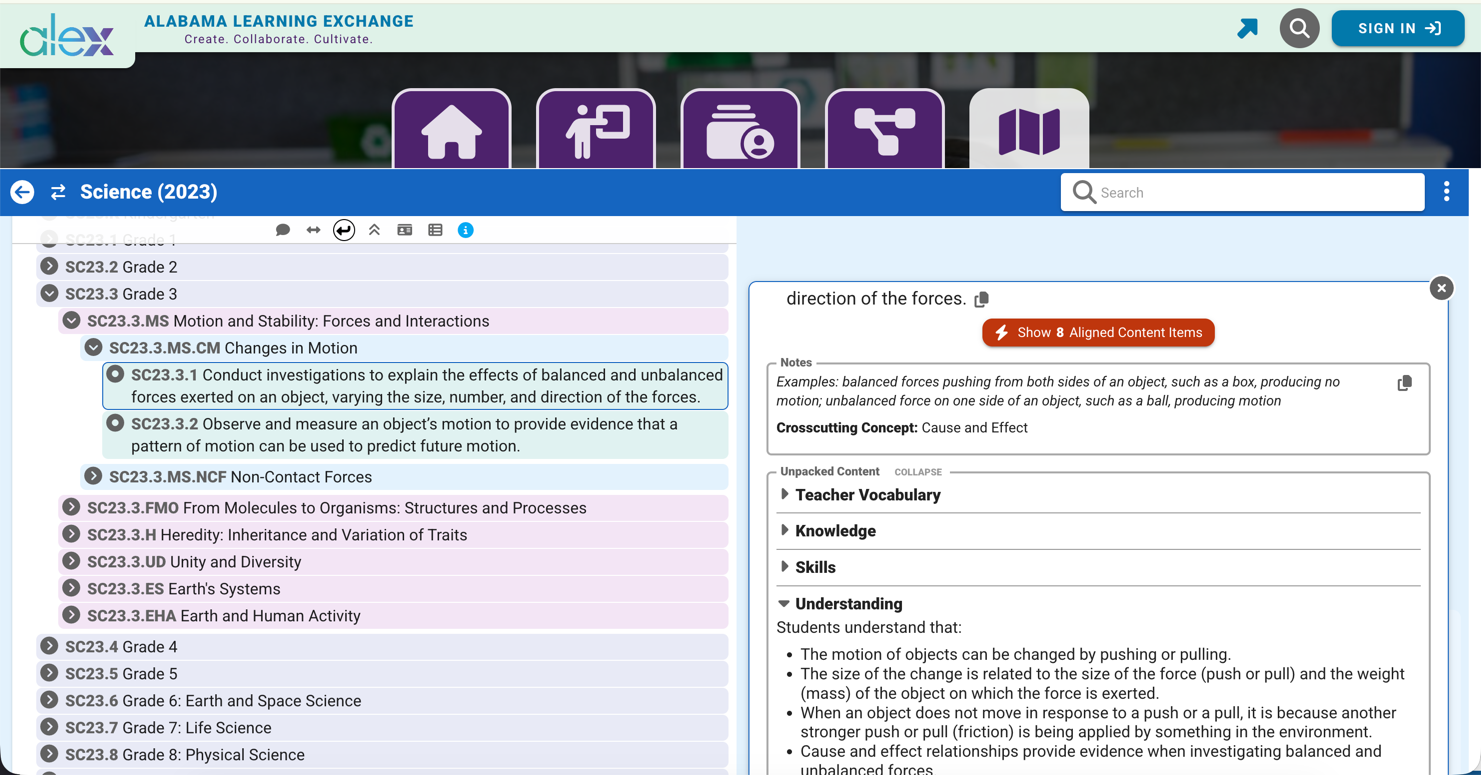
Task: Expand SC23.7 Grade 7: Life Science
Action: point(49,727)
